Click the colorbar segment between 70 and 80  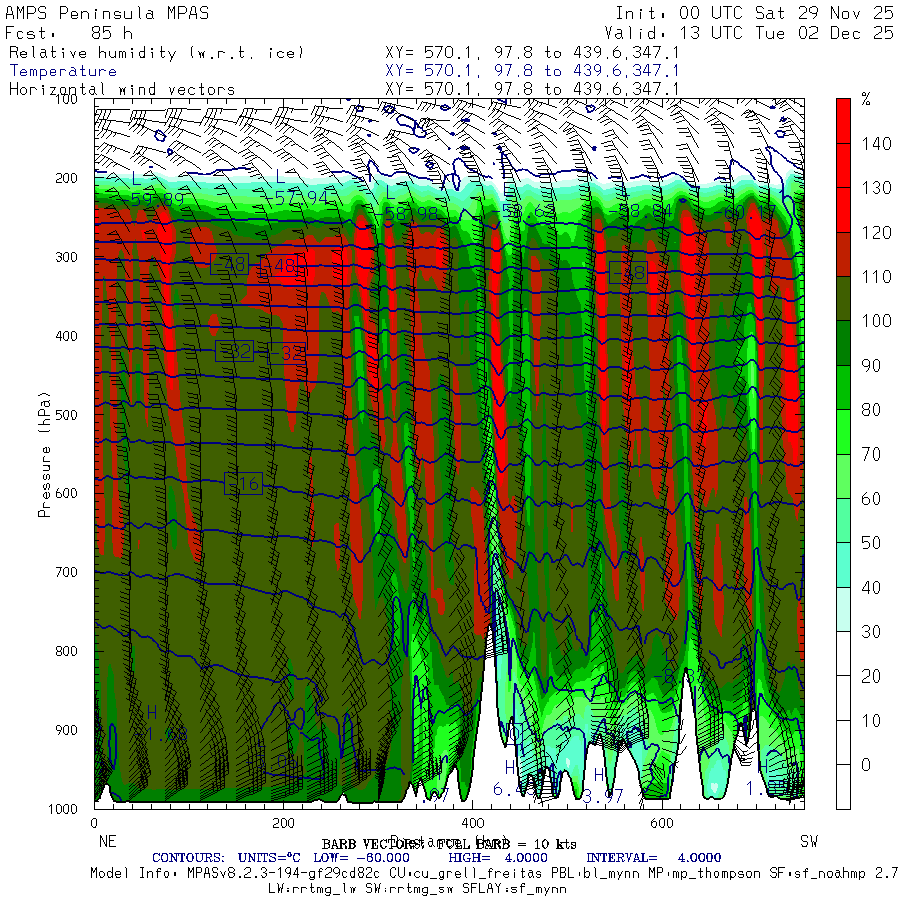coord(843,432)
